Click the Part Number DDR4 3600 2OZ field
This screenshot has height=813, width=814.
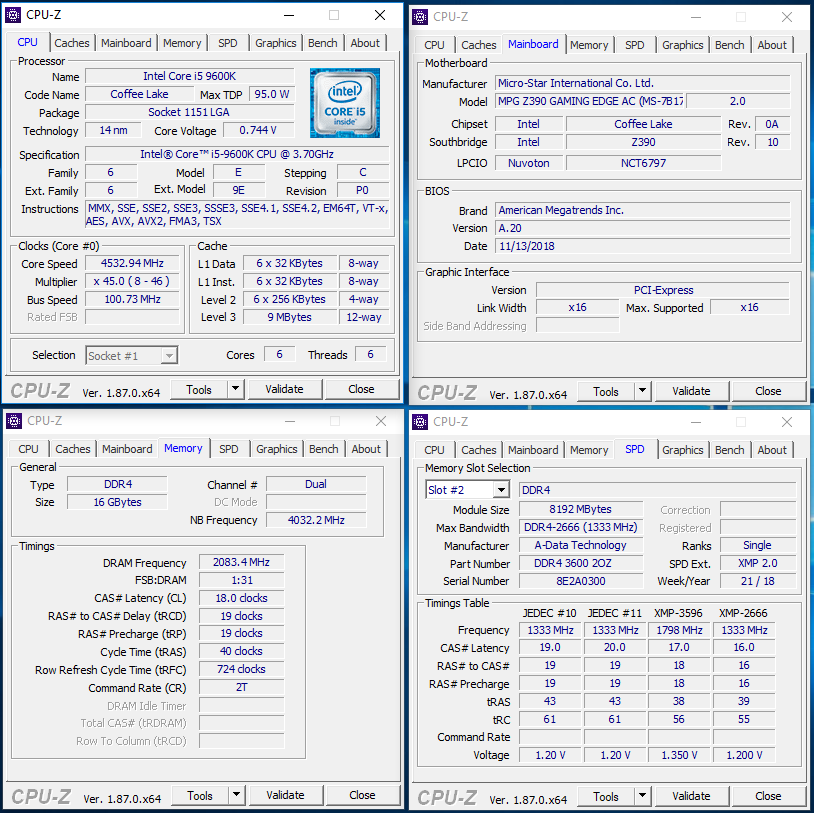point(580,563)
